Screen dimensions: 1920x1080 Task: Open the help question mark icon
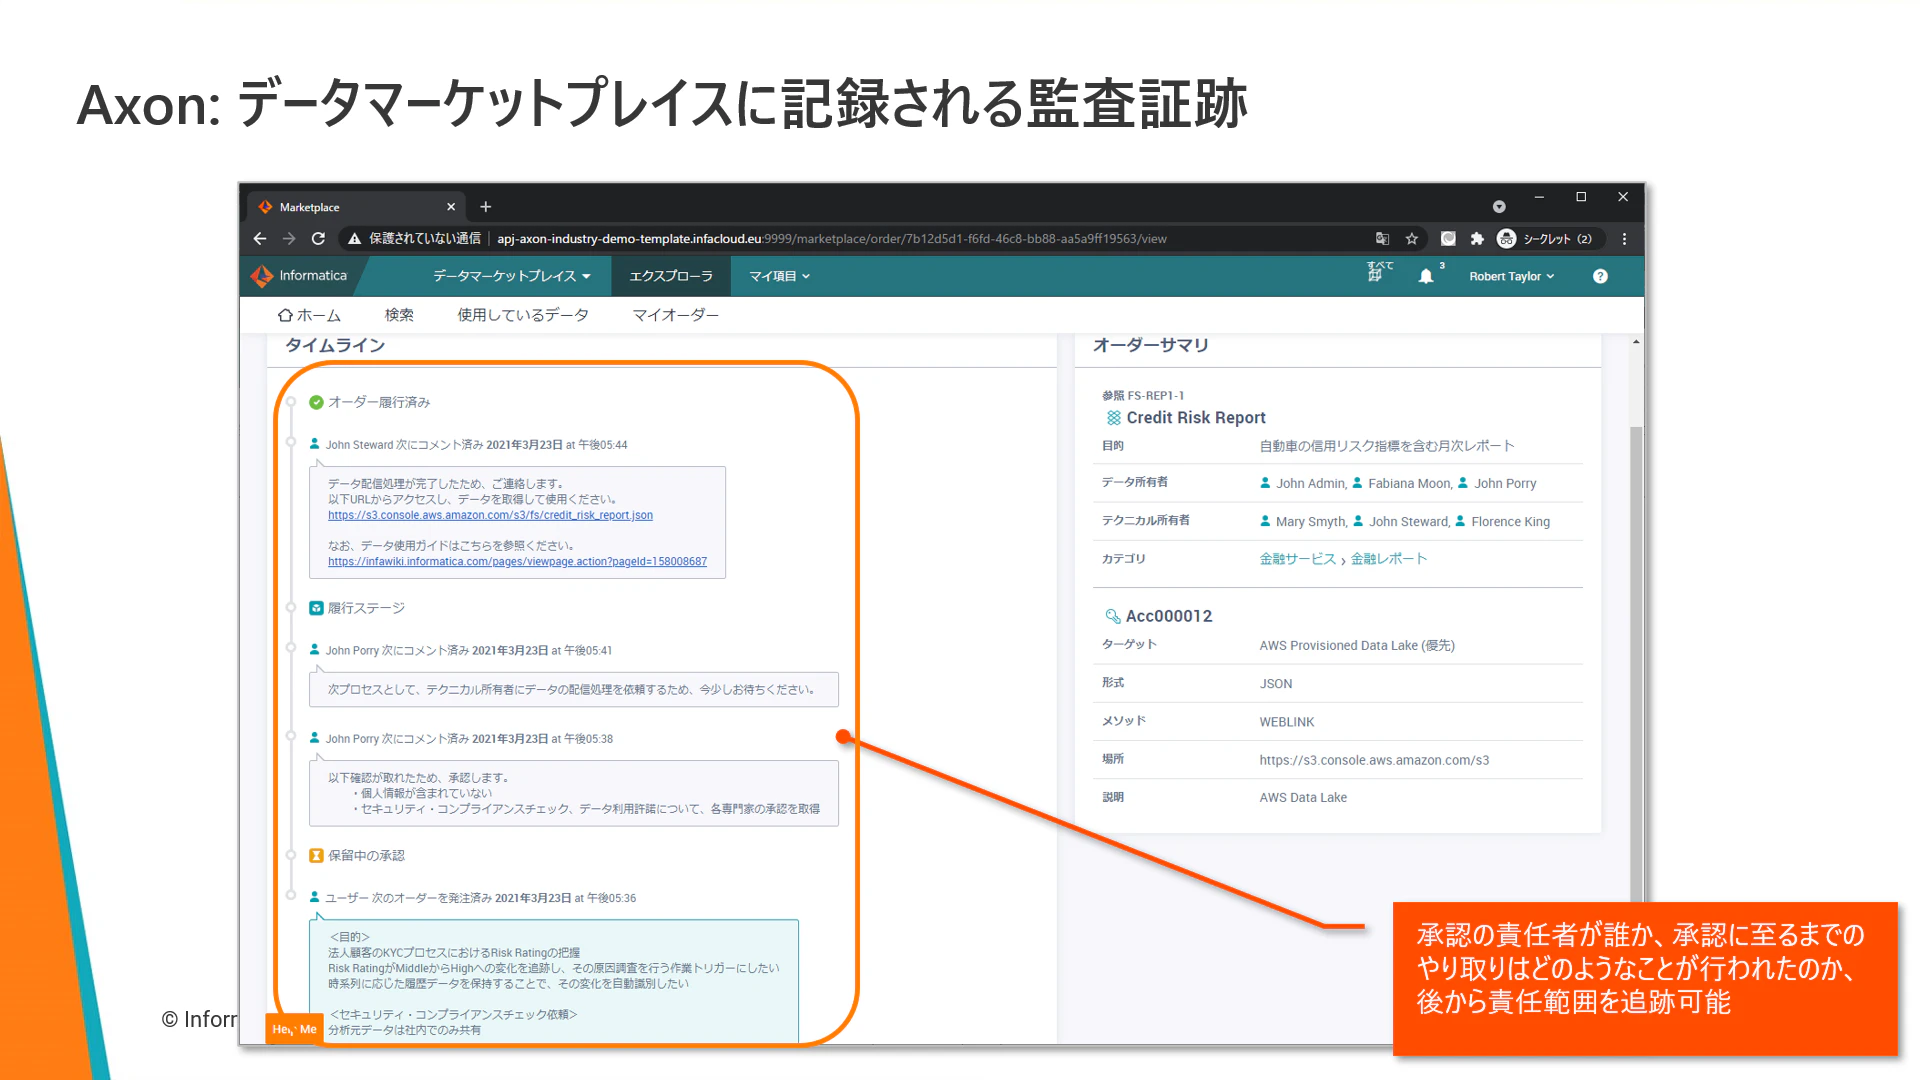[x=1600, y=277]
